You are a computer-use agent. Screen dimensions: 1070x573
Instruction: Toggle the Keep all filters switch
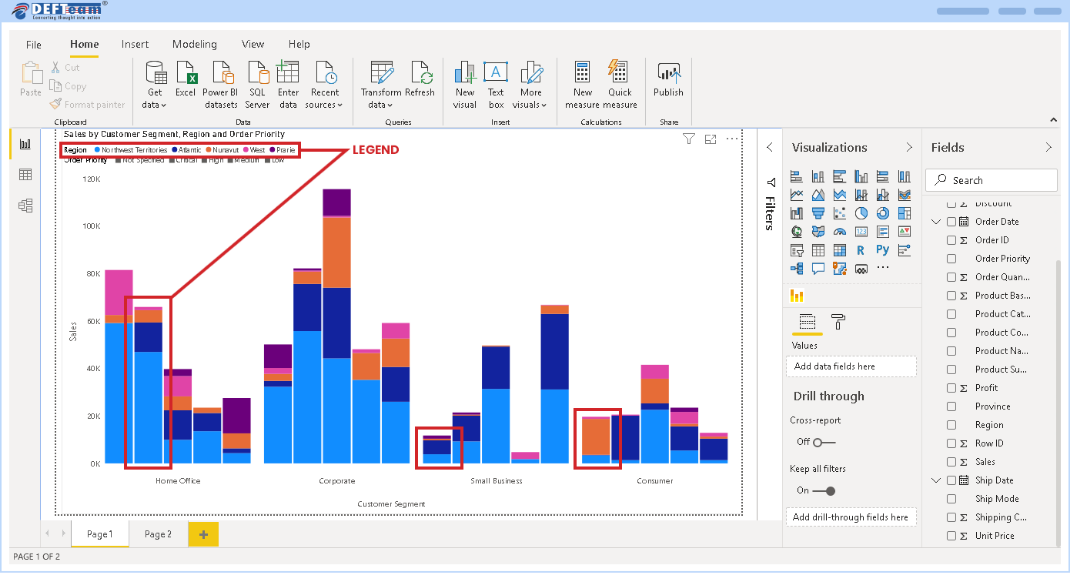point(823,491)
